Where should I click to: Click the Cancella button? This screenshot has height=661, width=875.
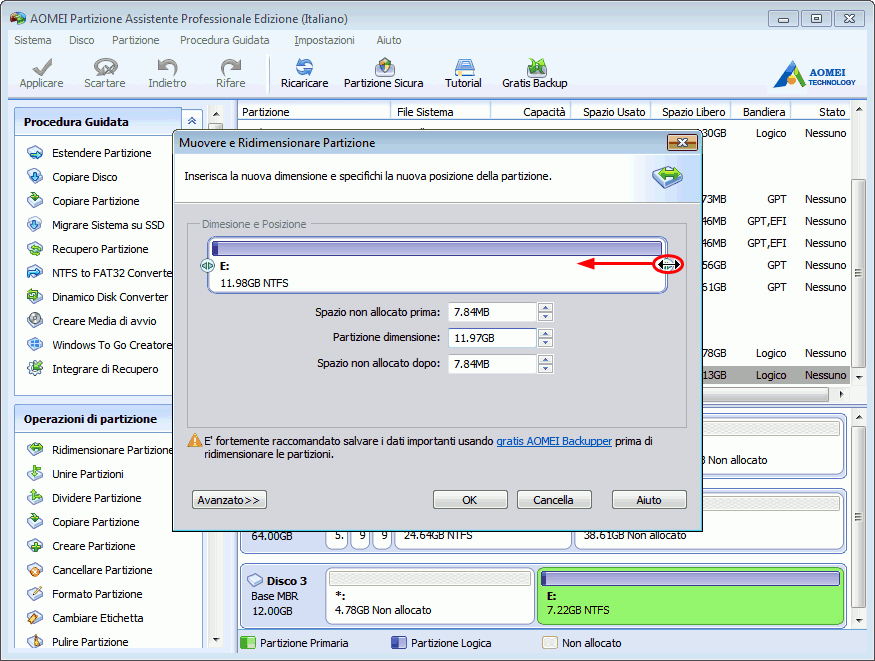tap(554, 500)
